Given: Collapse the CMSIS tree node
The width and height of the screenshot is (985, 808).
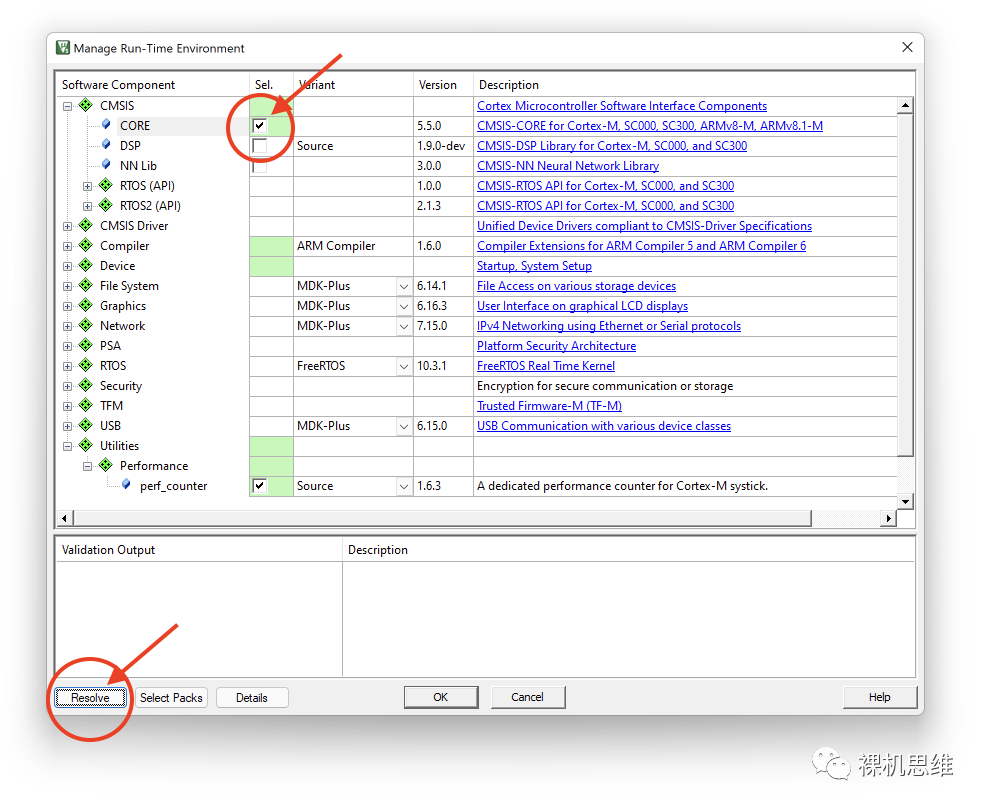Looking at the screenshot, I should (x=67, y=106).
